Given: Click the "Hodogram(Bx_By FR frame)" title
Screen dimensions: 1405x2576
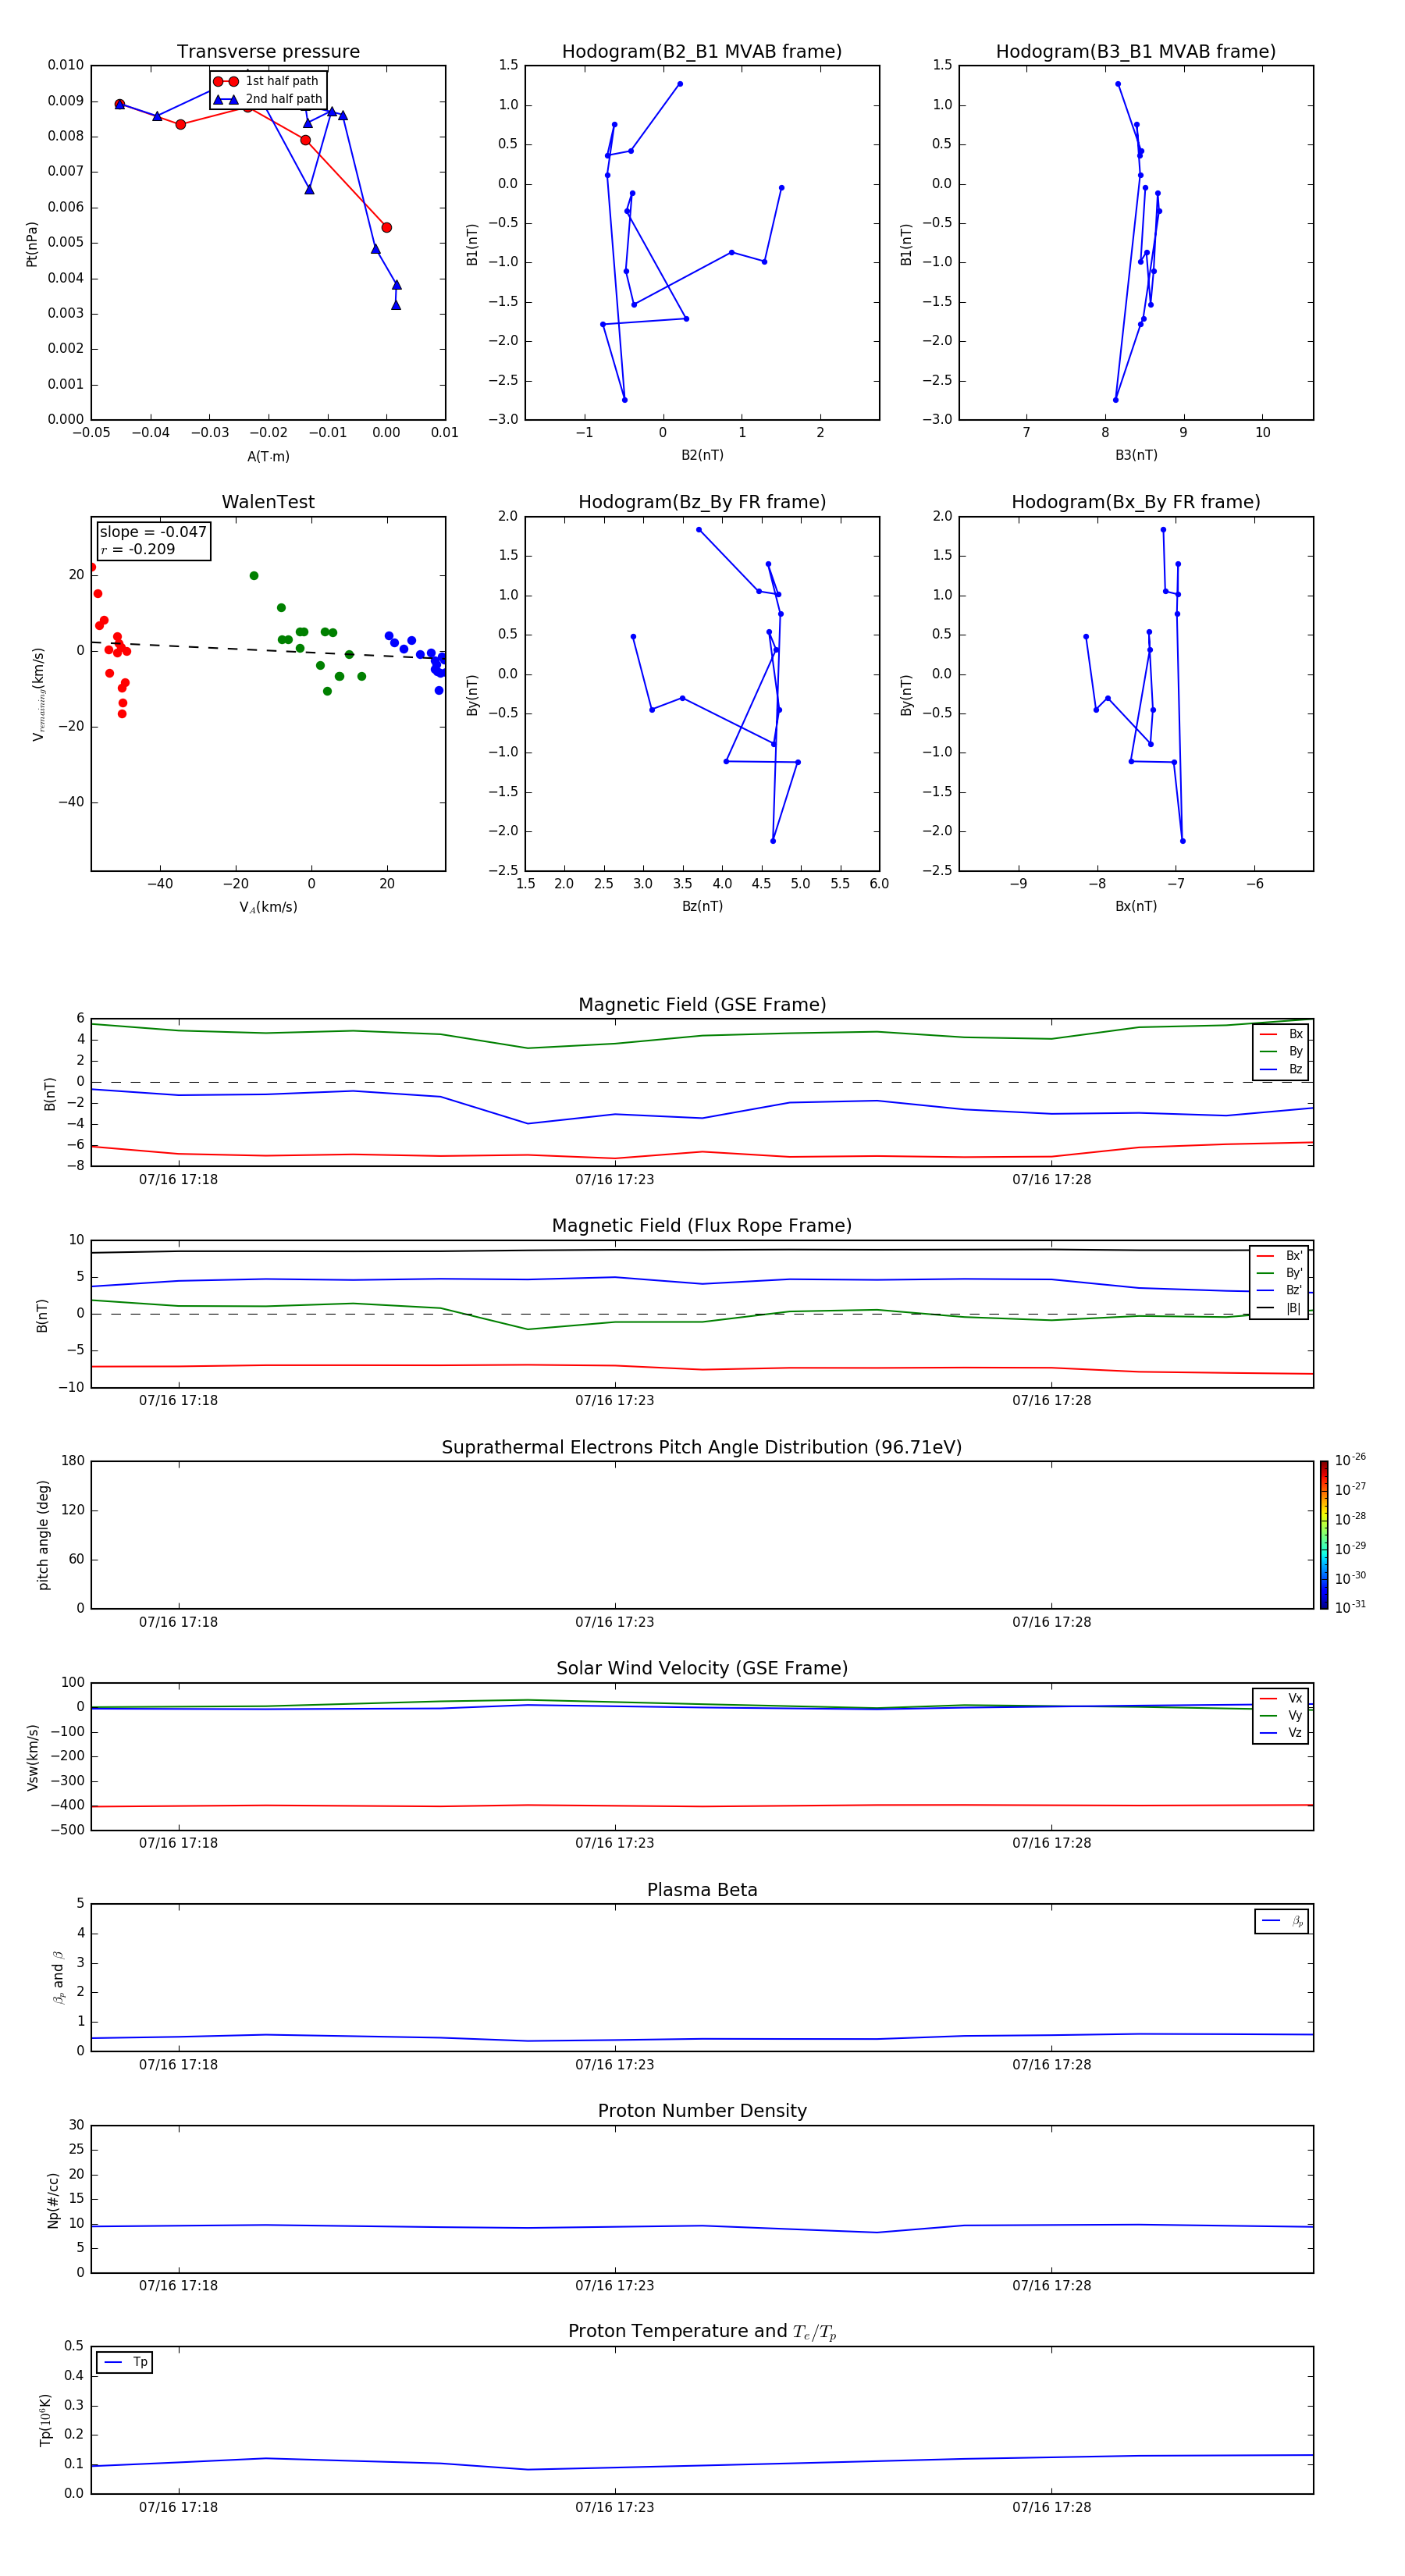Looking at the screenshot, I should pos(1136,502).
